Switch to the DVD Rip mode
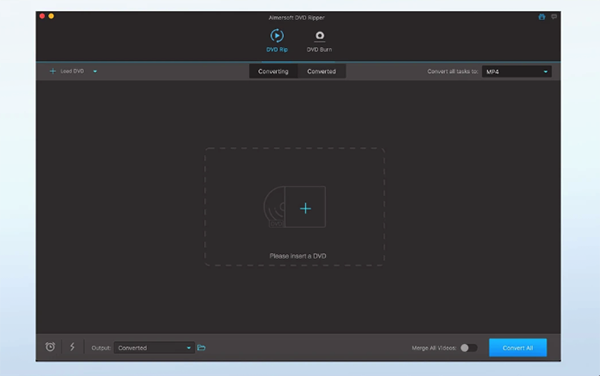600x376 pixels. coord(277,41)
